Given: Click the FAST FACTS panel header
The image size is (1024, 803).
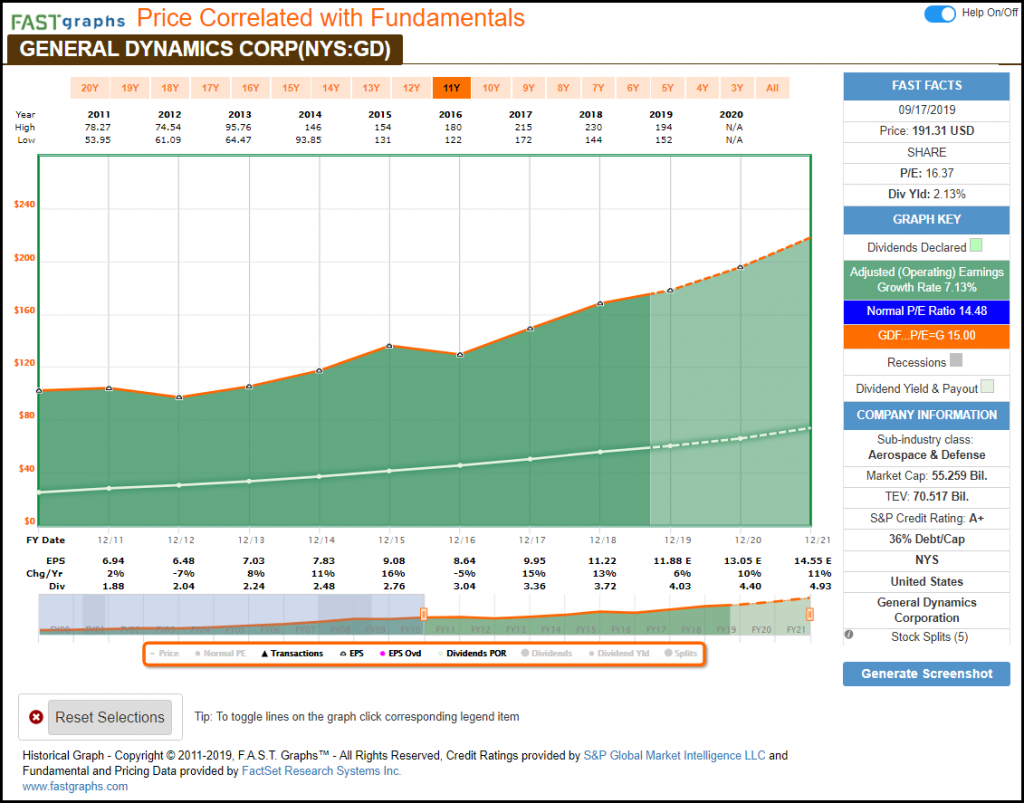Looking at the screenshot, I should 926,86.
